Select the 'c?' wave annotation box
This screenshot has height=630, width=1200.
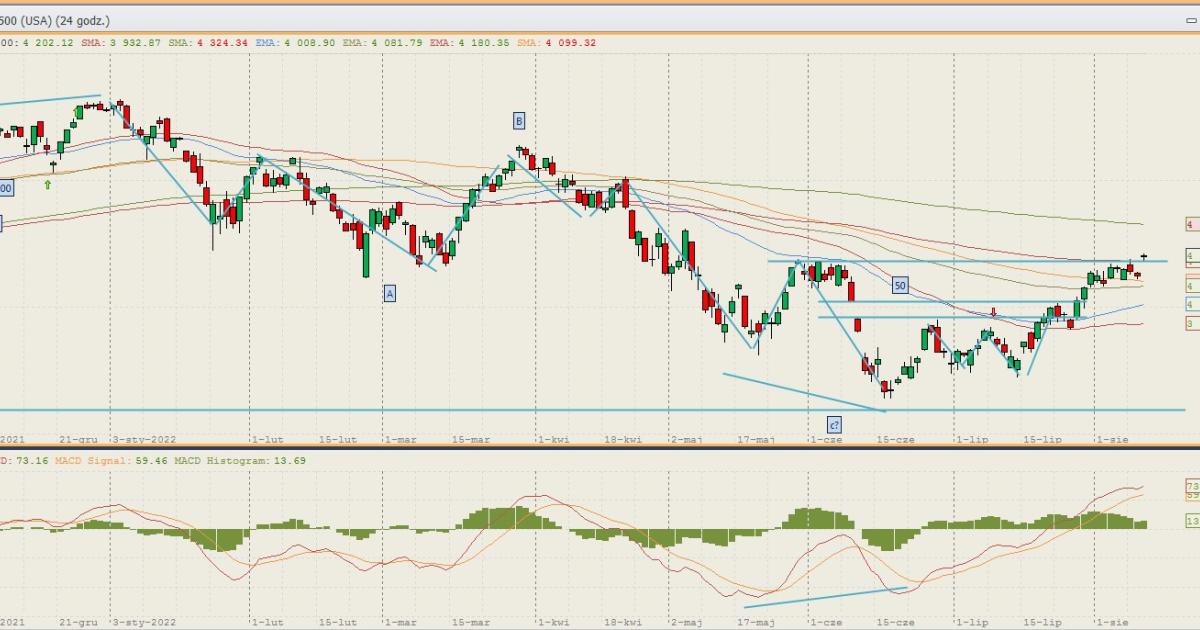click(x=833, y=423)
